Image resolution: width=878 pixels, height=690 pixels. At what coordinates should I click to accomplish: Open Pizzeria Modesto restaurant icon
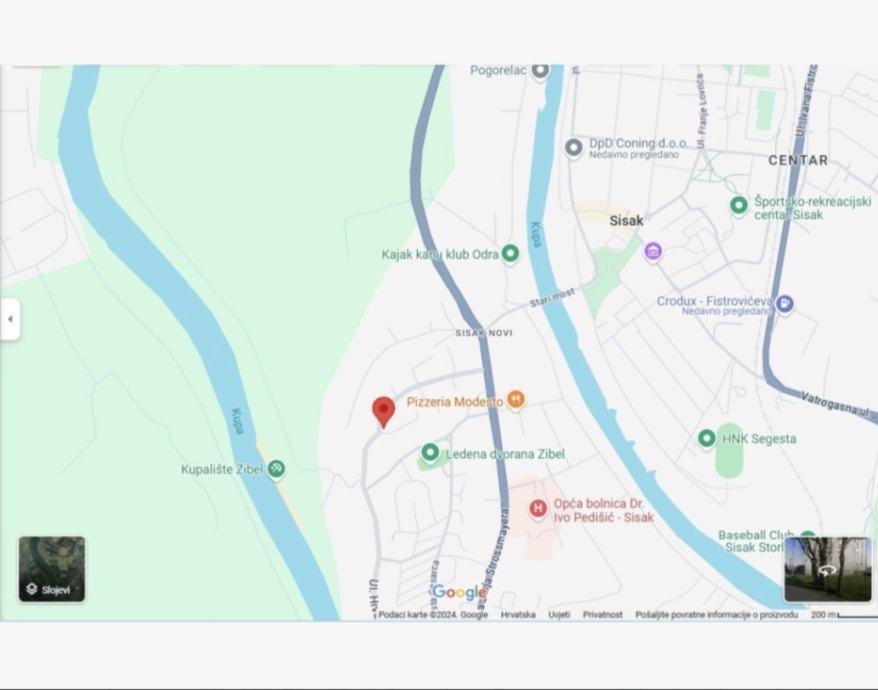point(516,400)
